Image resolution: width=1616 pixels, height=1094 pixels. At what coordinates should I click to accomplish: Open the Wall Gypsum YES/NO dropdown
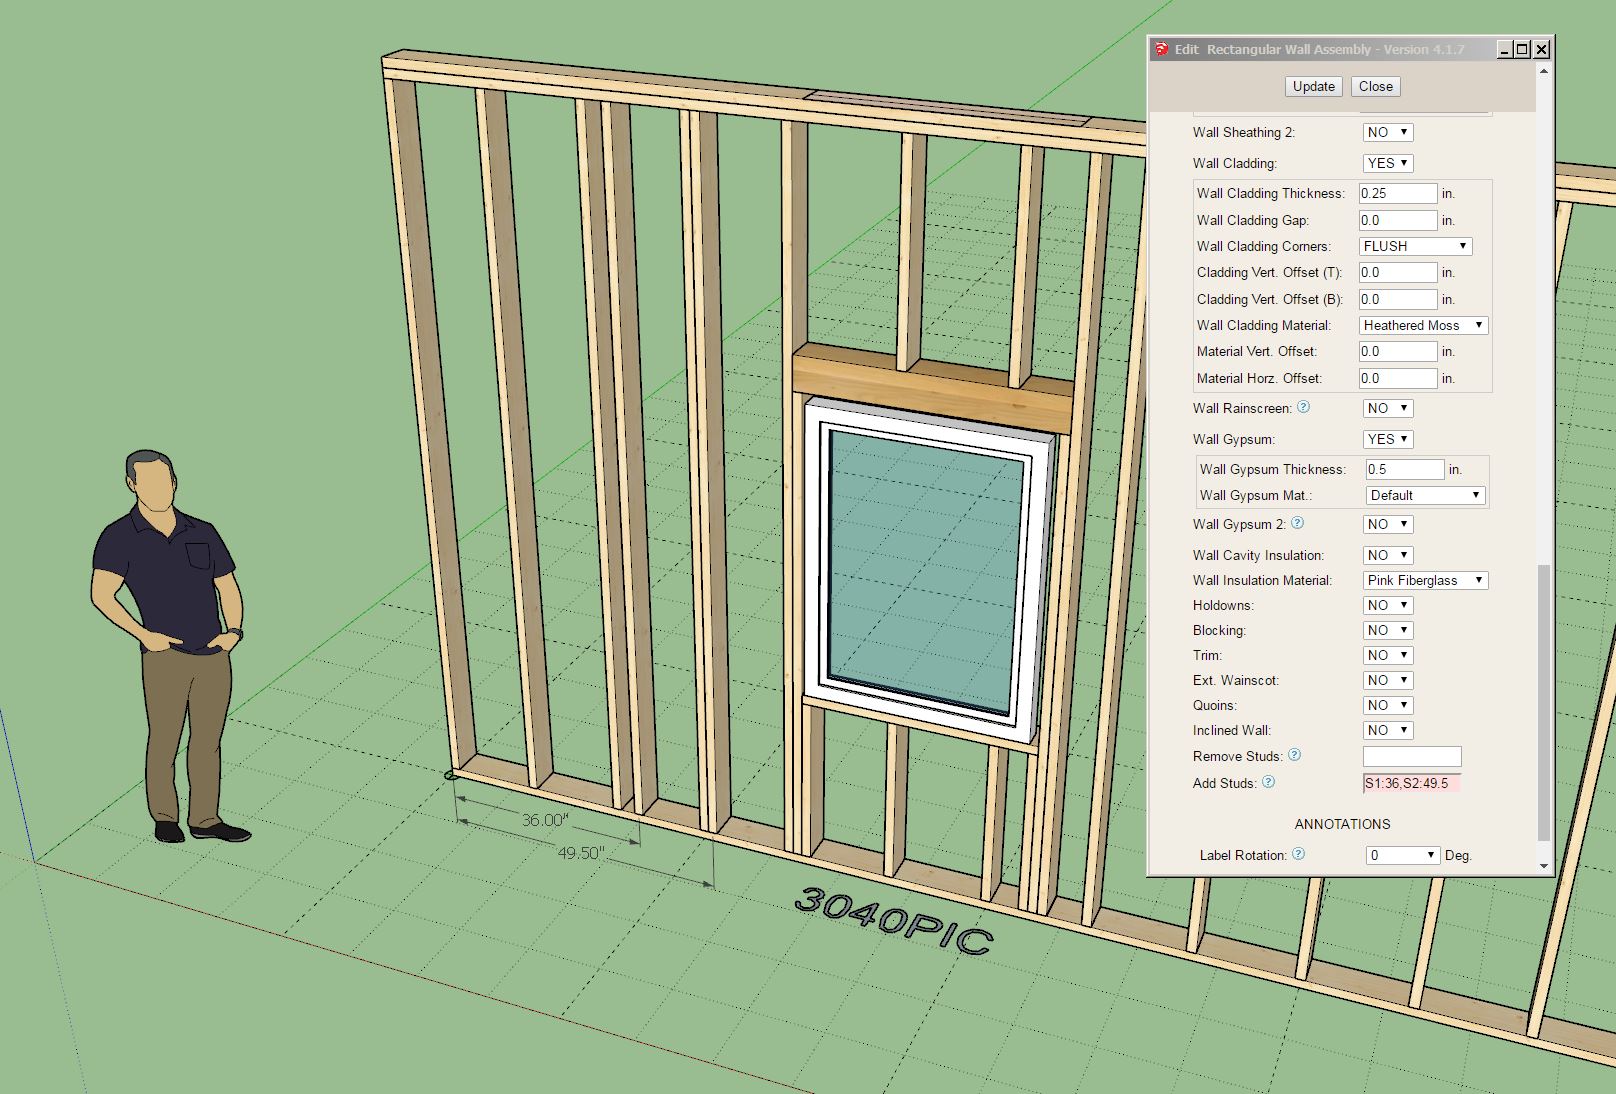click(x=1387, y=439)
